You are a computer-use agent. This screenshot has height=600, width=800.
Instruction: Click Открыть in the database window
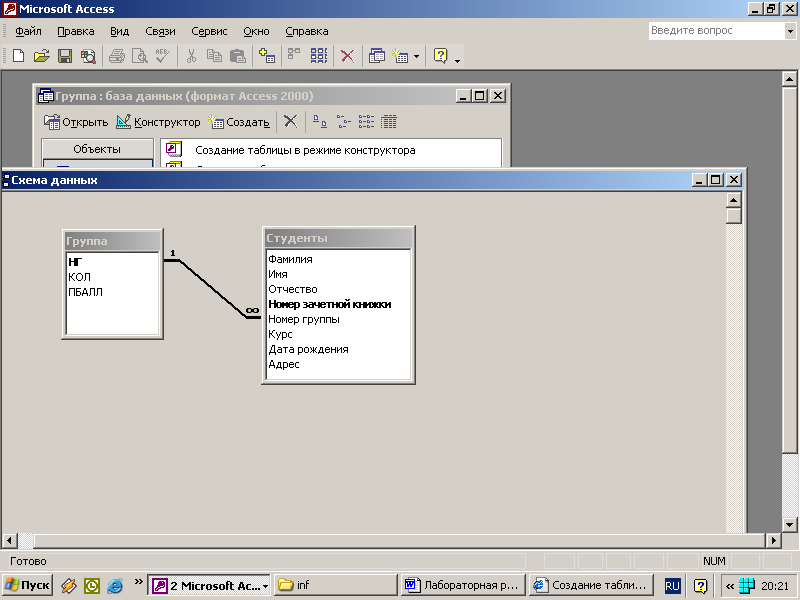pos(76,122)
